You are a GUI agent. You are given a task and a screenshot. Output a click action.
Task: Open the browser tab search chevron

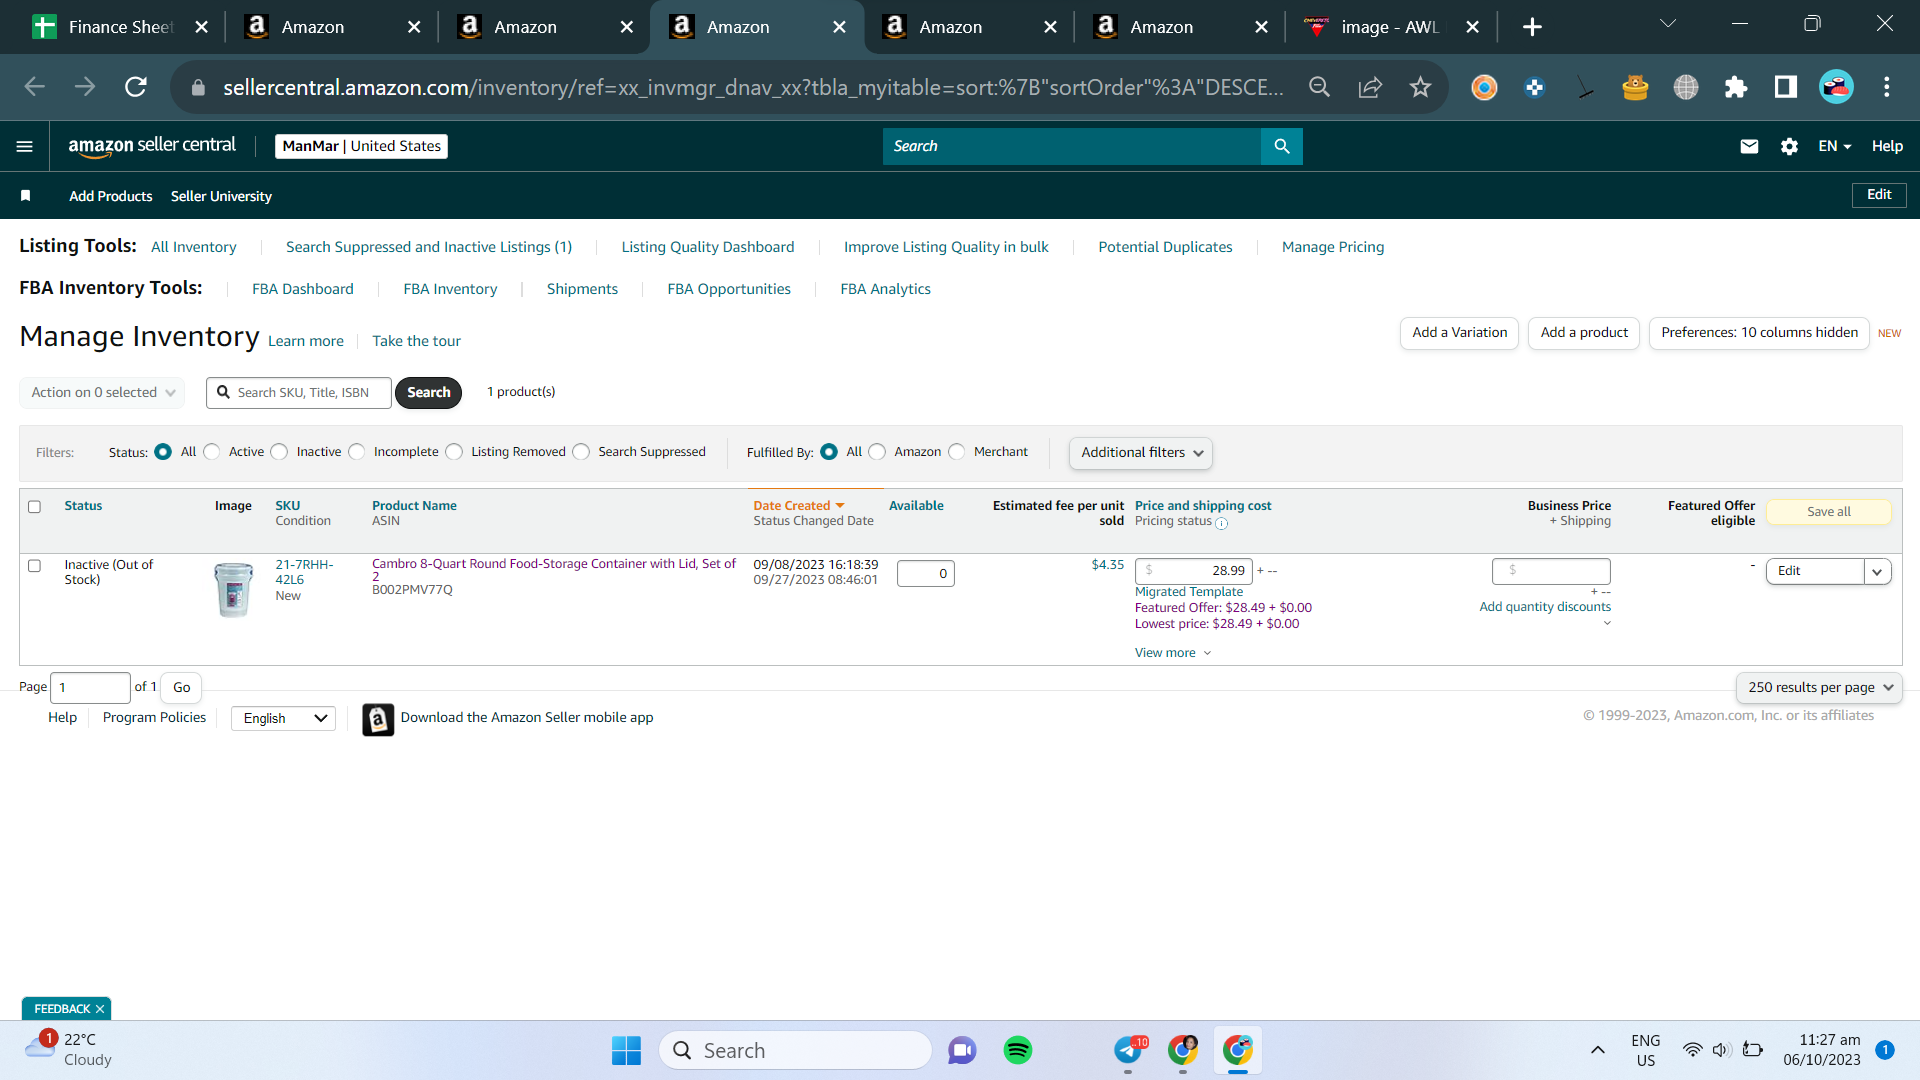[1668, 24]
